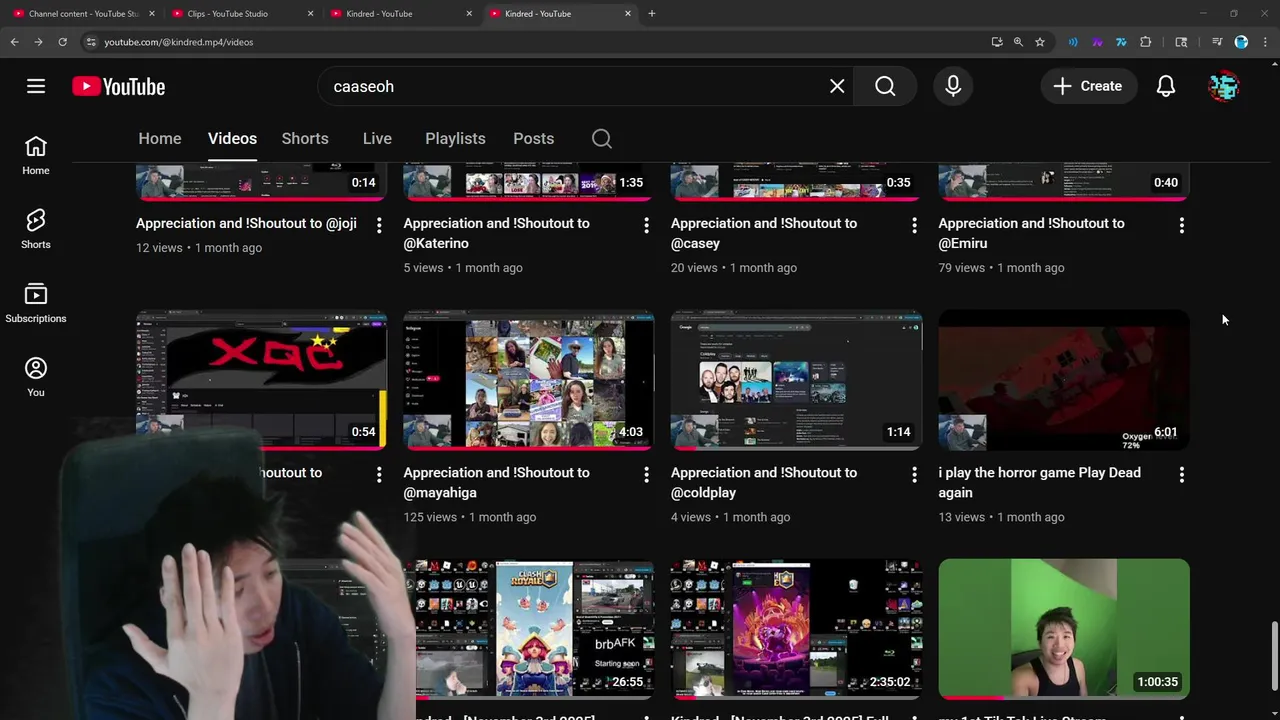Click the YouTube logo
The image size is (1280, 720).
point(118,87)
